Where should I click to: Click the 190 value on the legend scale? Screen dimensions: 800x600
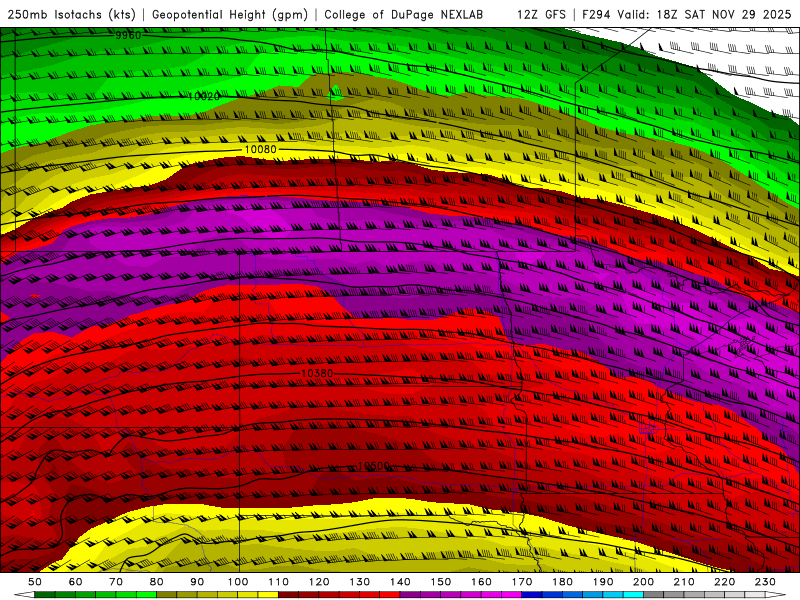(603, 582)
